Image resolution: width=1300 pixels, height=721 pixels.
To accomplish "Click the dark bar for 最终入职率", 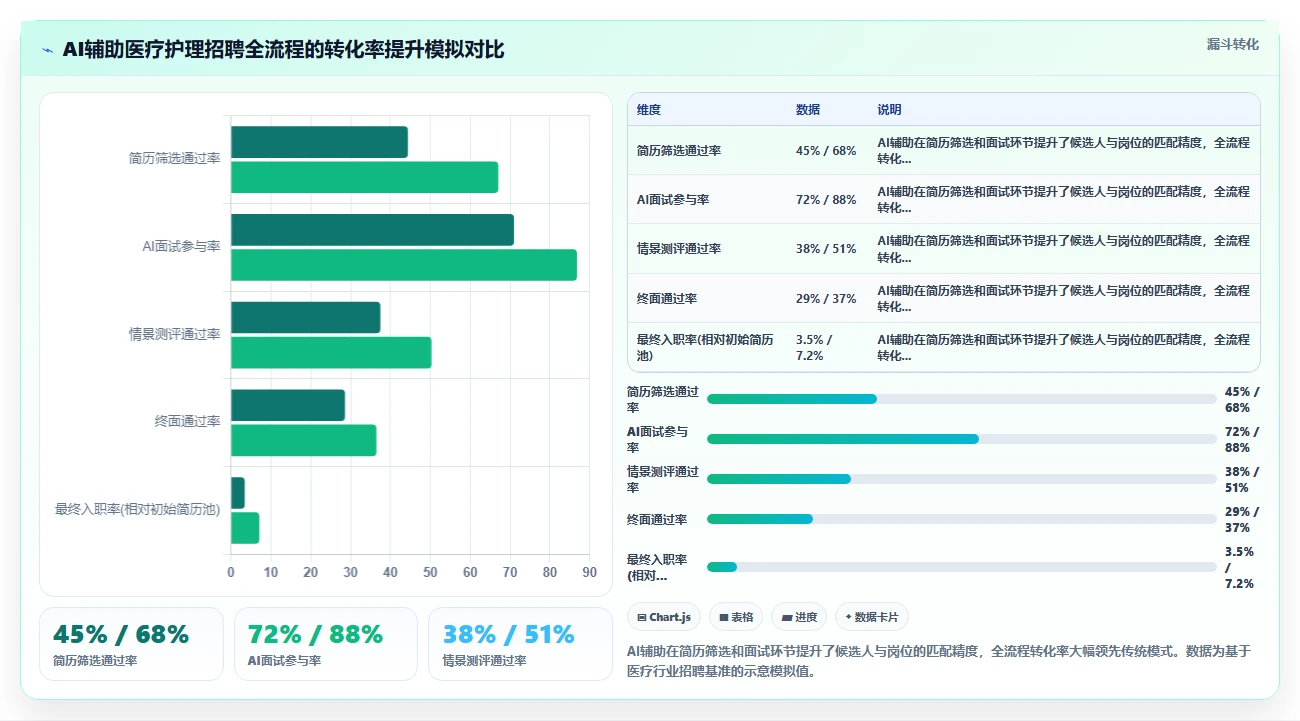I will (238, 493).
